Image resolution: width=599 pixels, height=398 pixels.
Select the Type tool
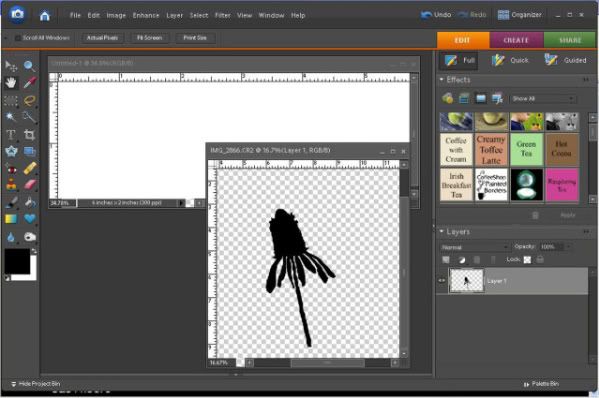[x=11, y=134]
